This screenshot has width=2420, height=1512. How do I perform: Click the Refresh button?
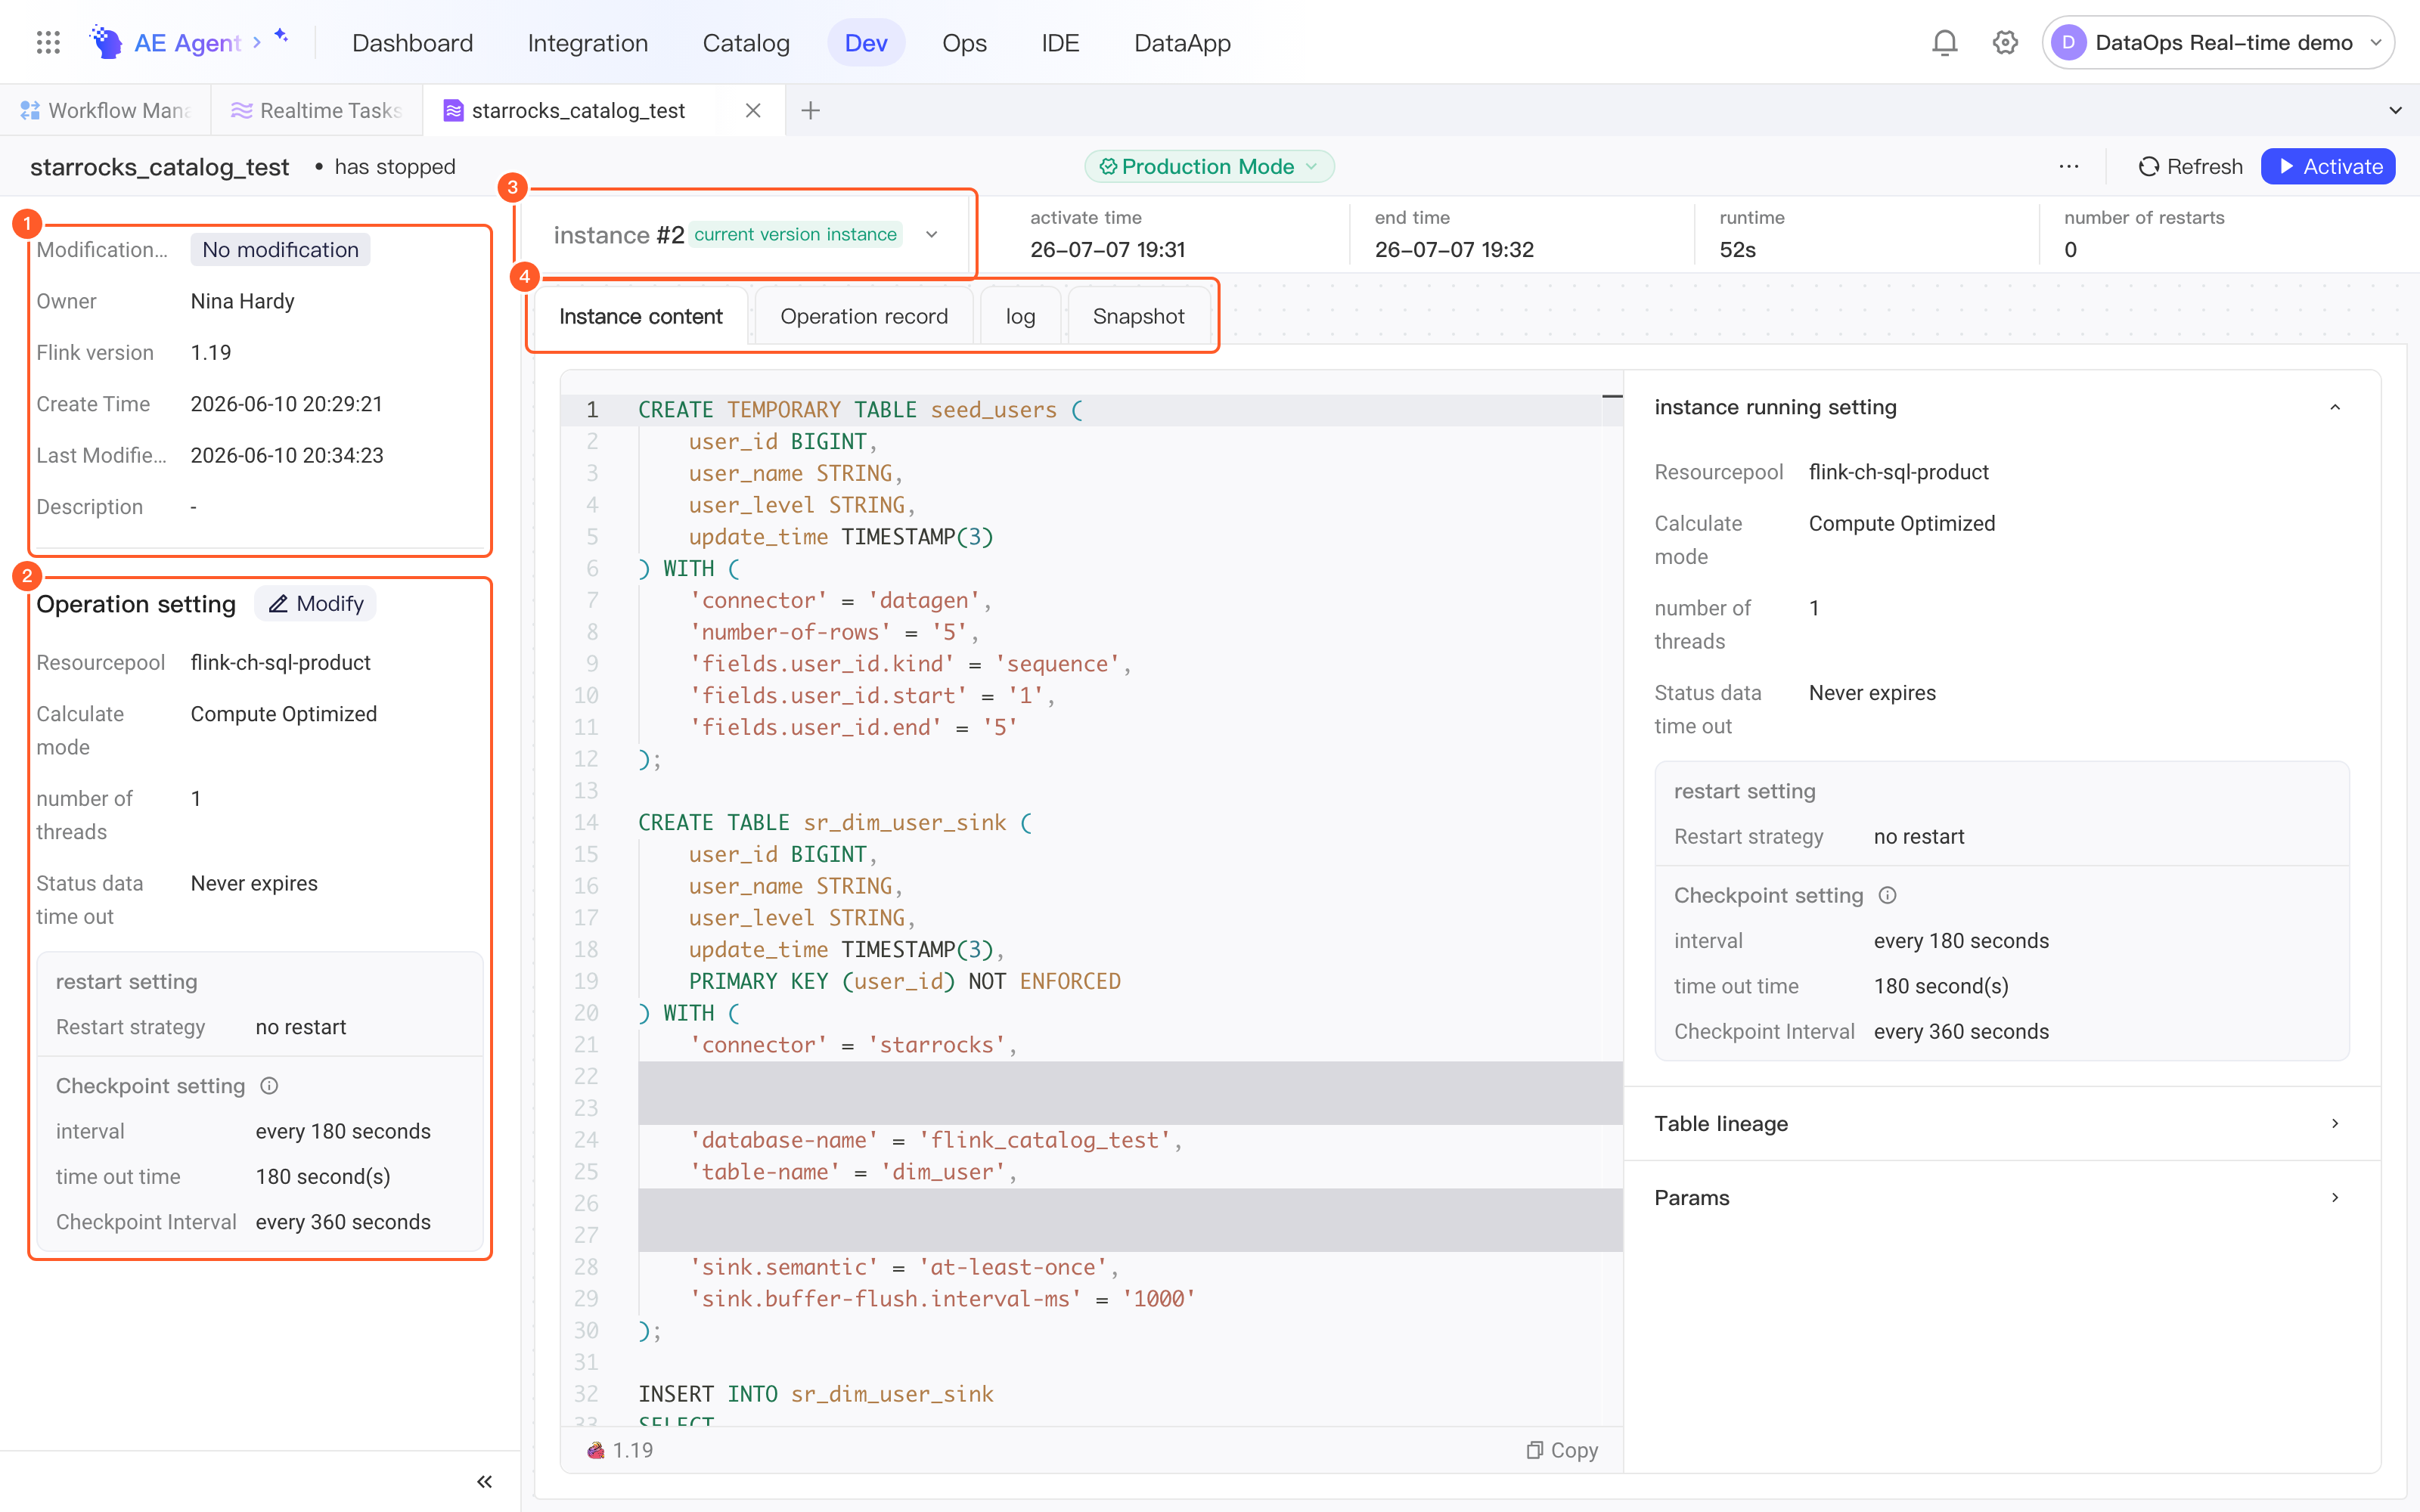[2189, 167]
